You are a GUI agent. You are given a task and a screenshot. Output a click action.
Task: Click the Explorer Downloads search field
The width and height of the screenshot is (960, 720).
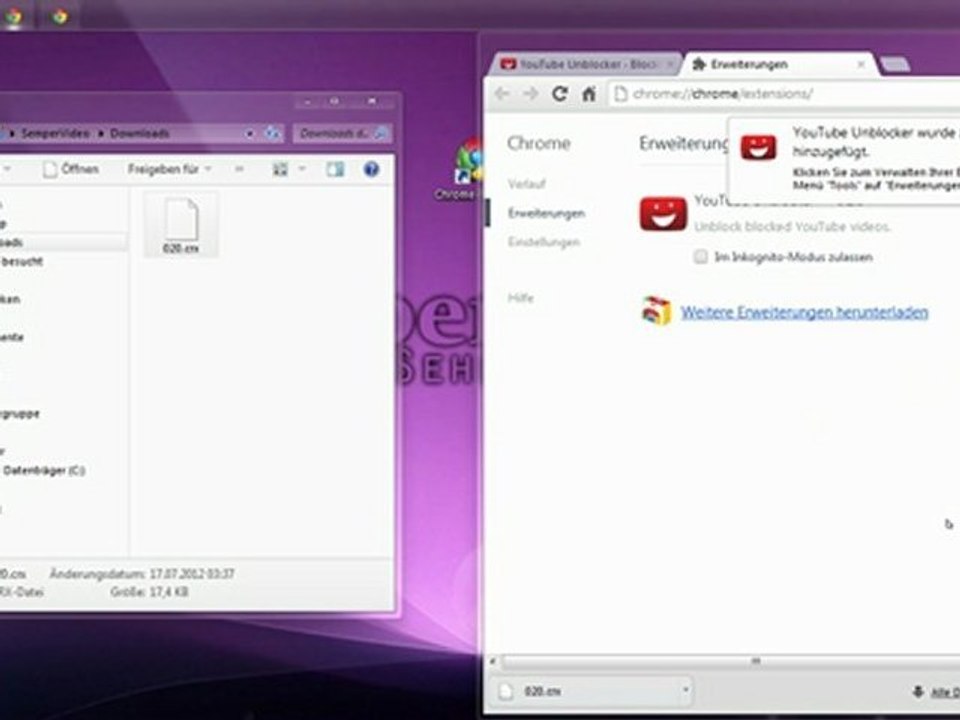(x=342, y=133)
